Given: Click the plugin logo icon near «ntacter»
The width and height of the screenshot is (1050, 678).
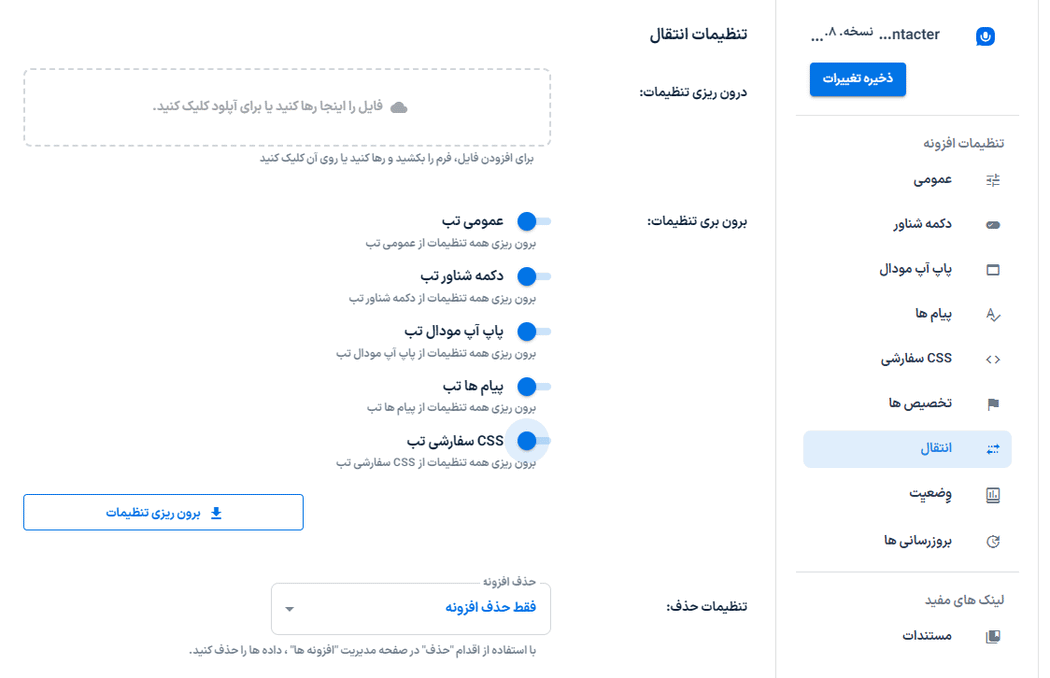Looking at the screenshot, I should (986, 34).
